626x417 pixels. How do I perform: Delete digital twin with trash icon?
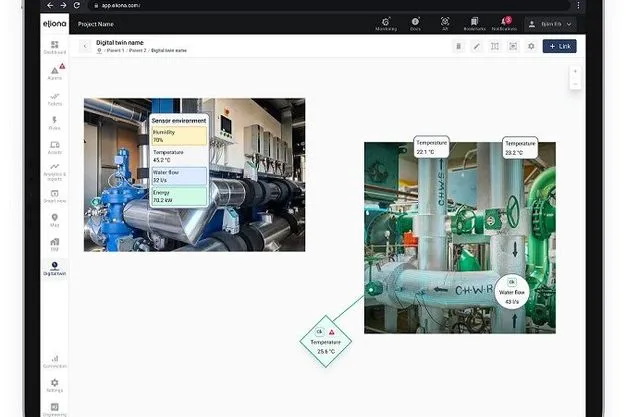[x=459, y=46]
